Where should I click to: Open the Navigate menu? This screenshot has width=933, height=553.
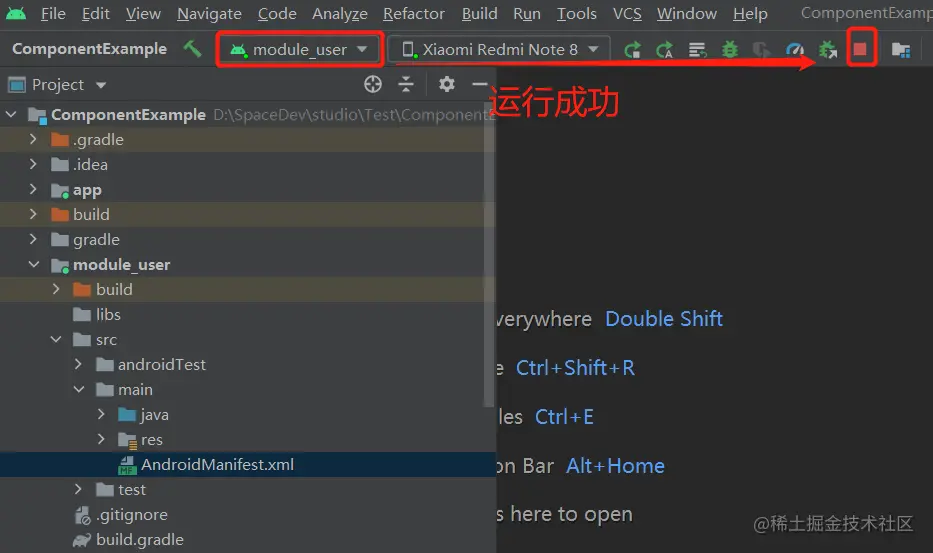[209, 13]
